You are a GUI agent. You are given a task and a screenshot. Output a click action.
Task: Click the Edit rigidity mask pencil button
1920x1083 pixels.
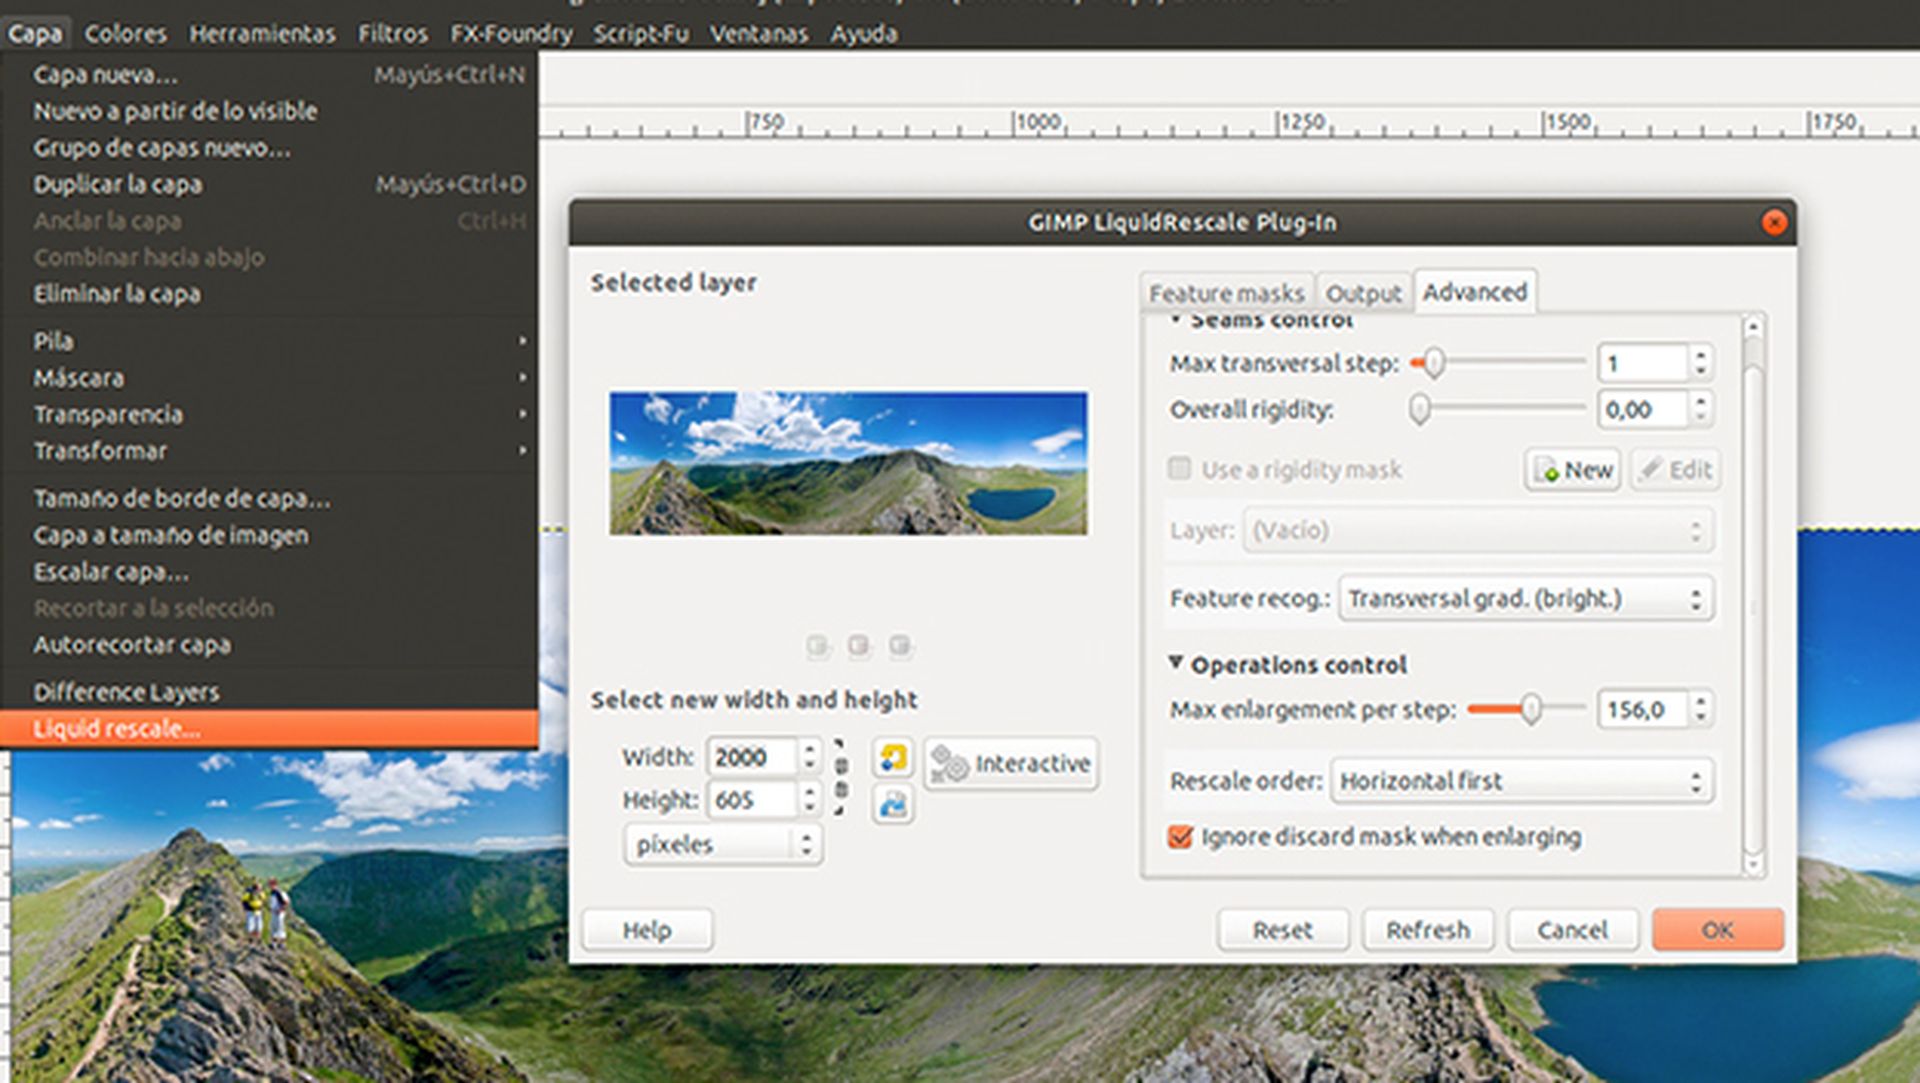(x=1675, y=470)
